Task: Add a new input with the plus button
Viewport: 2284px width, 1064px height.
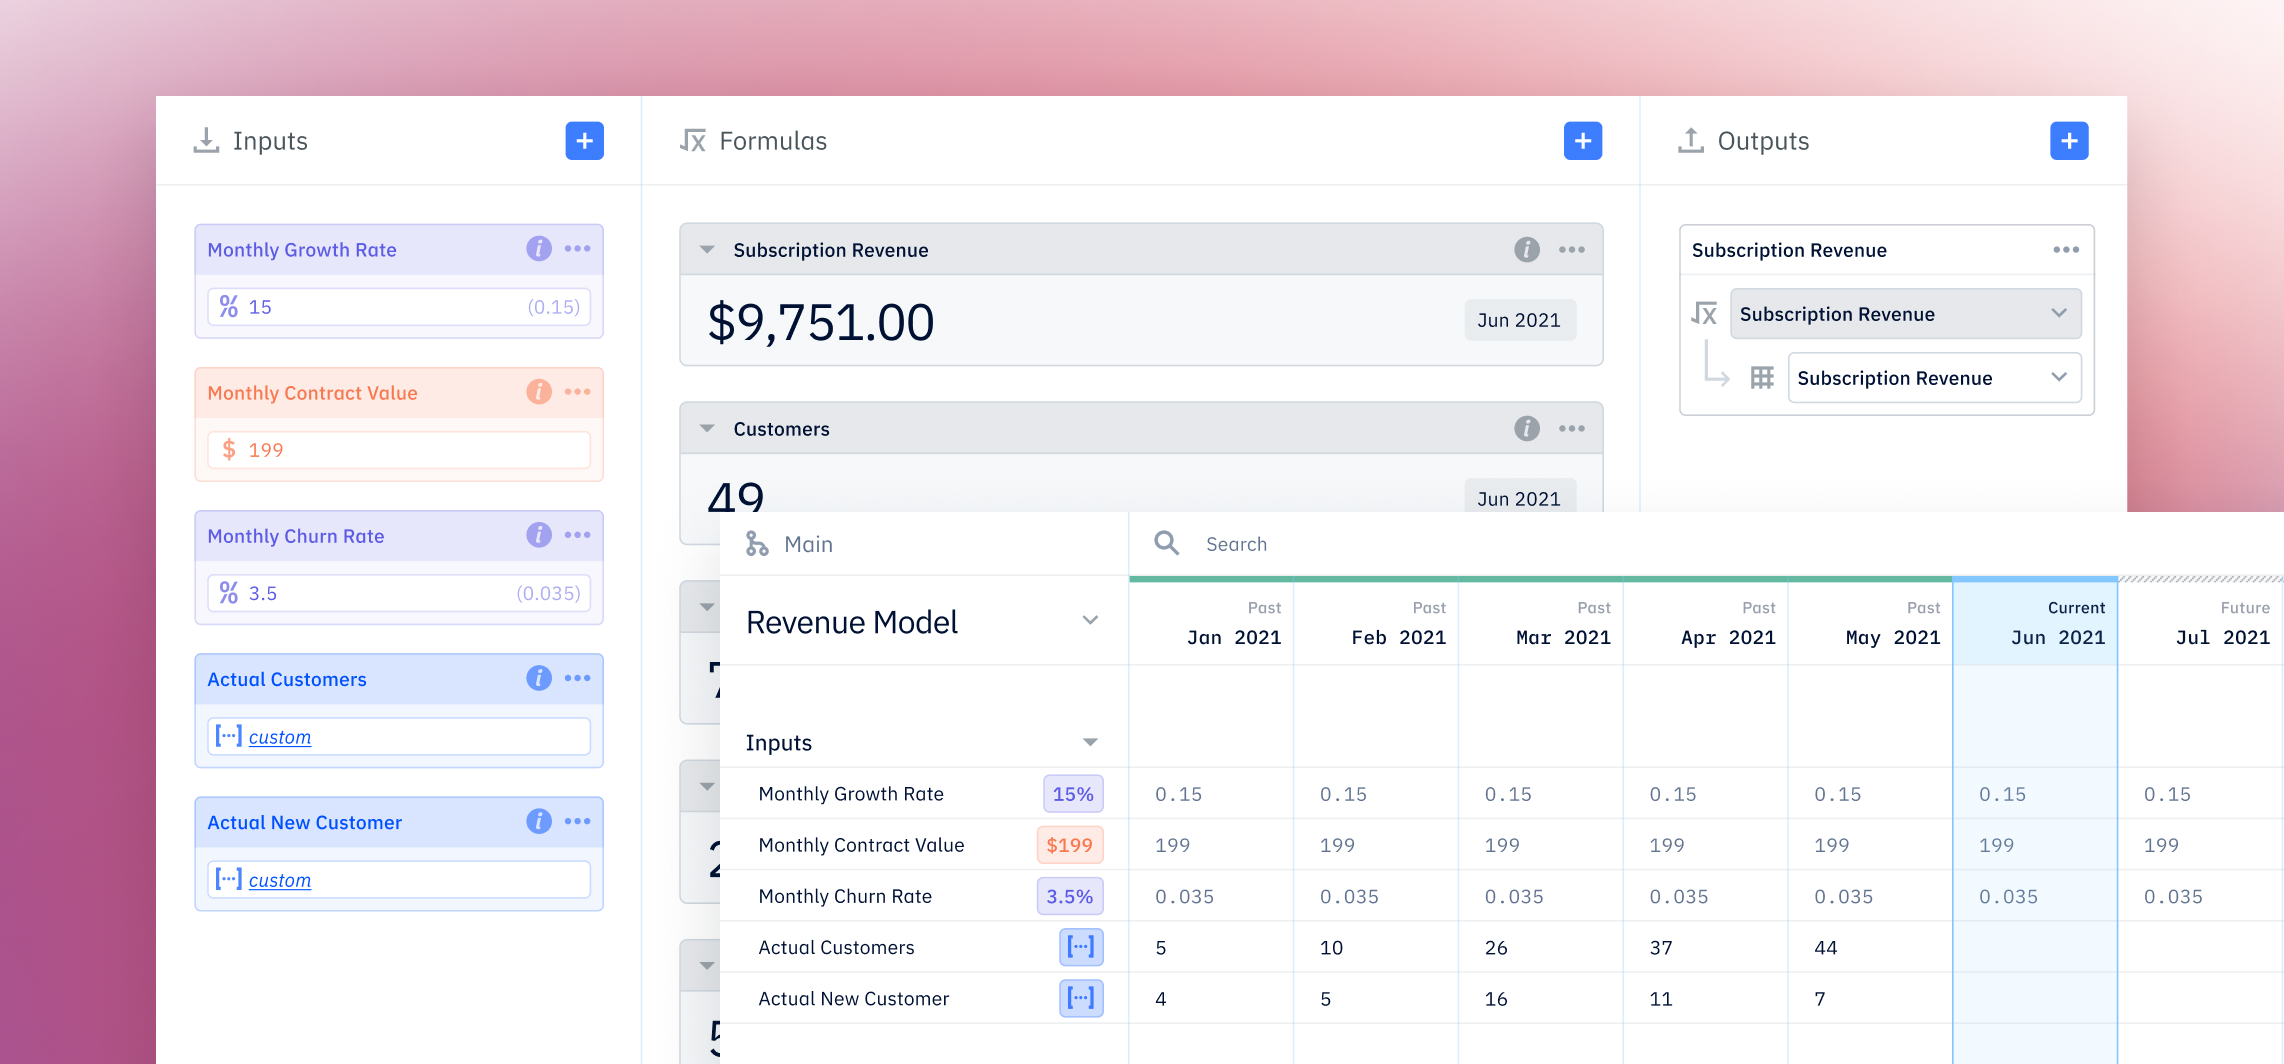Action: [584, 140]
